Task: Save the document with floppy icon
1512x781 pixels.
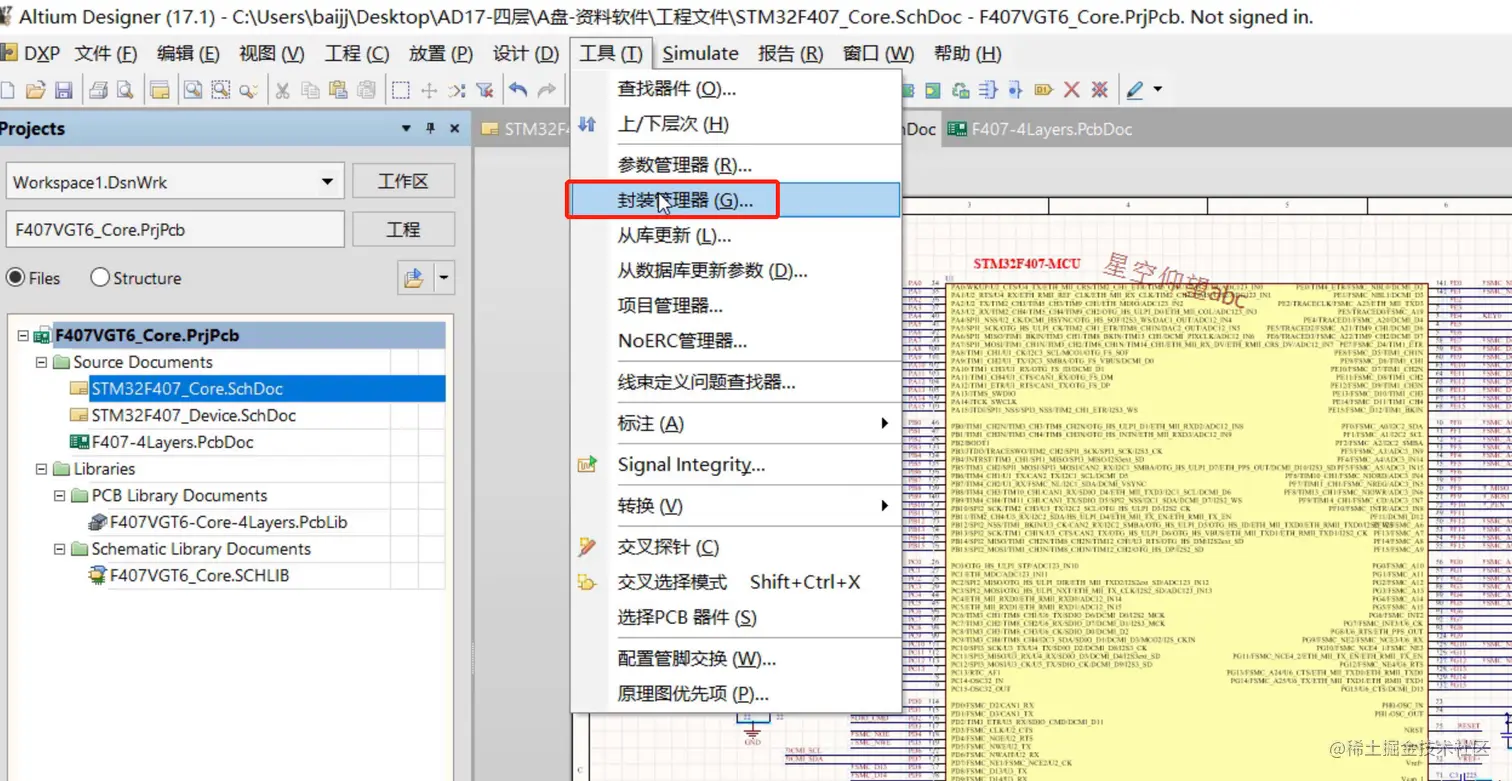Action: pos(64,90)
